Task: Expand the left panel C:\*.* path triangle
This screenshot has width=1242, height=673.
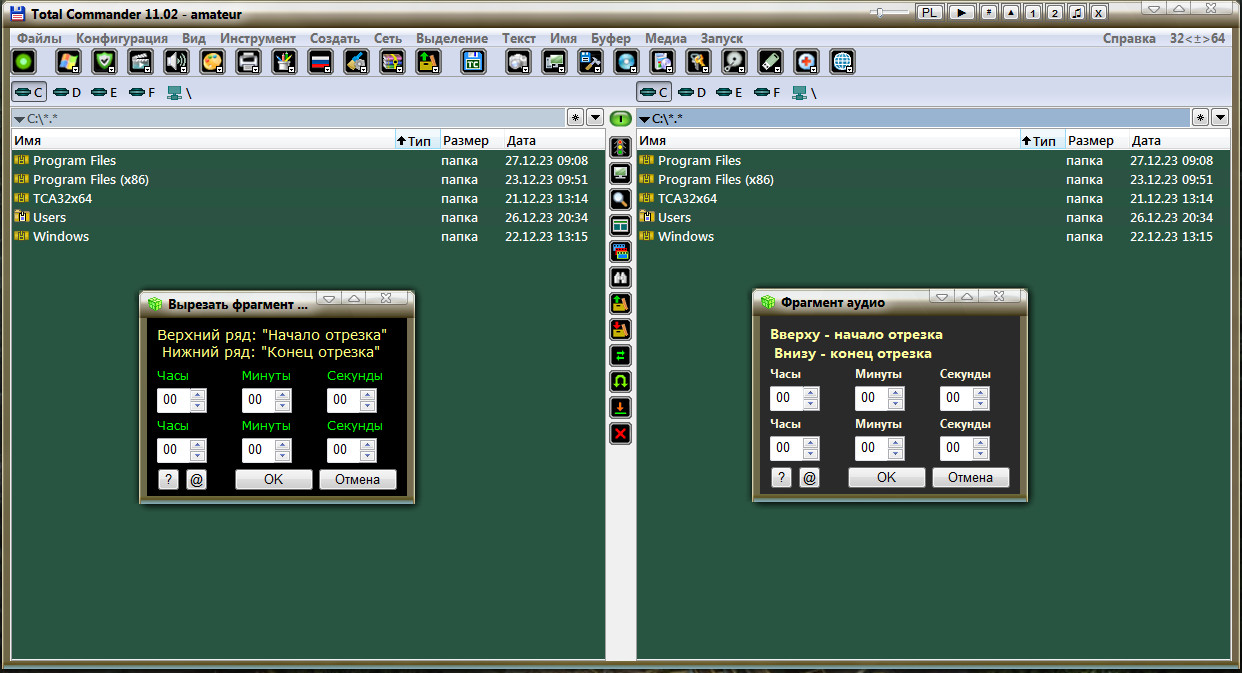Action: 19,119
